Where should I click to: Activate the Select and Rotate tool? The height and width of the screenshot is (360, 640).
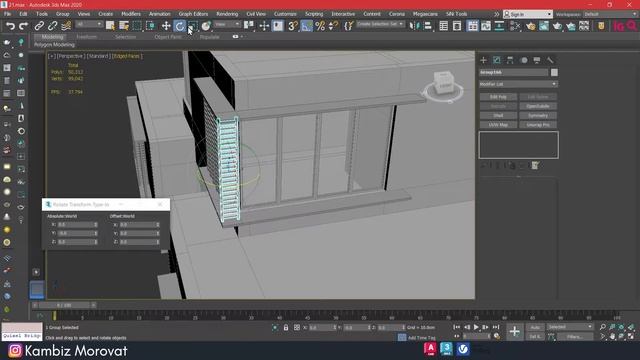click(180, 26)
